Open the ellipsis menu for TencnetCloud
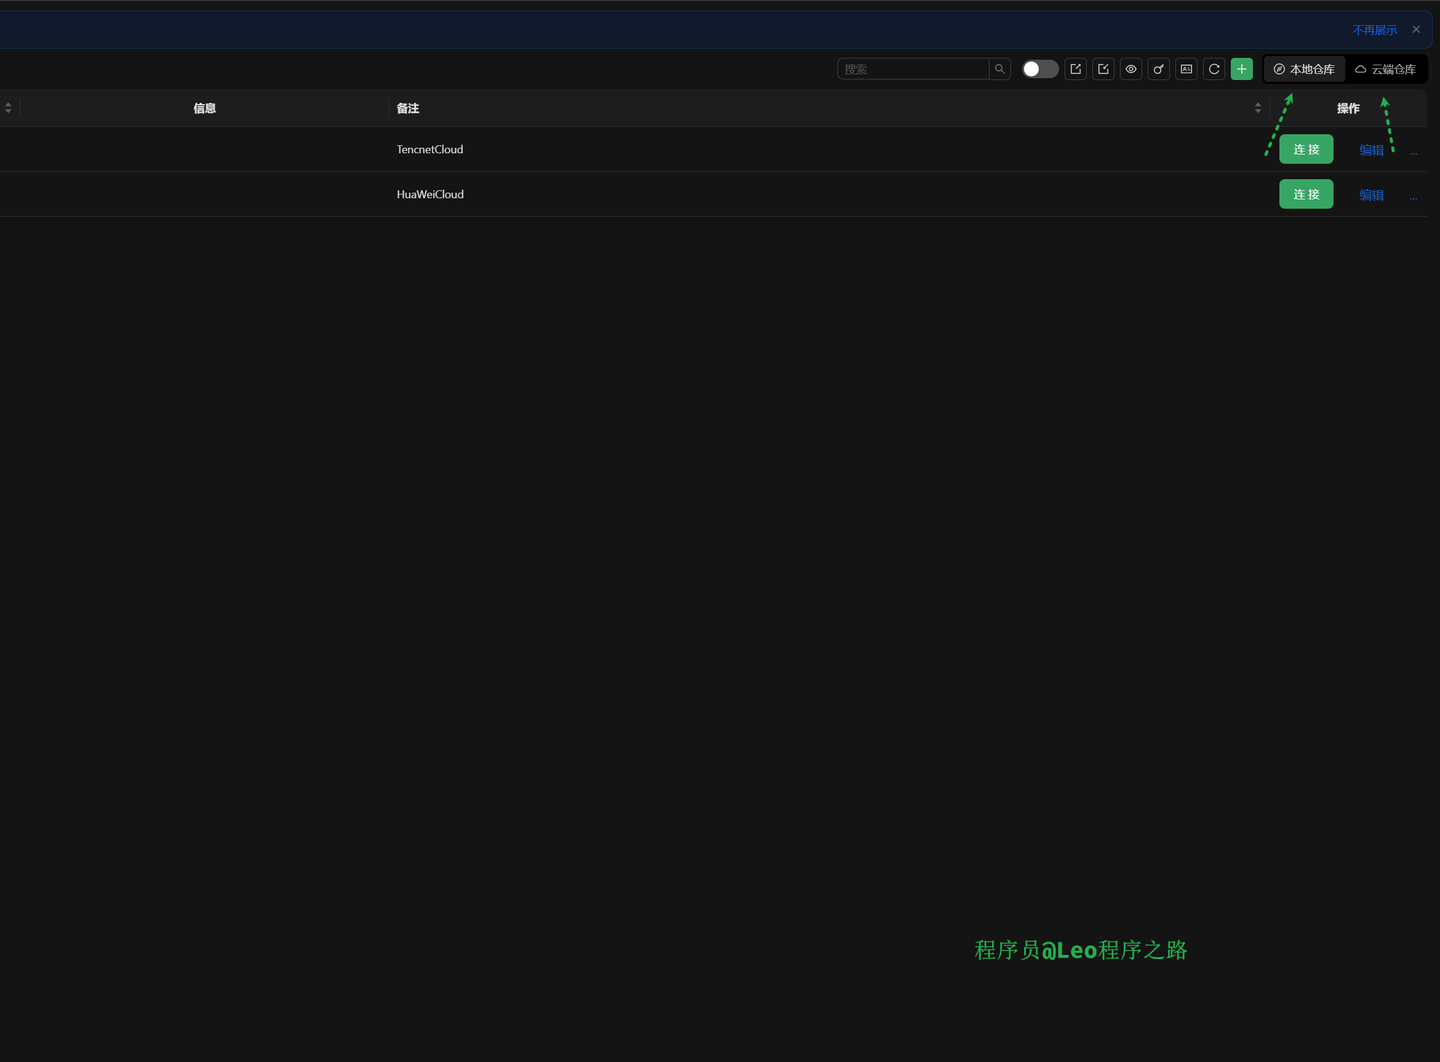This screenshot has width=1440, height=1062. click(x=1413, y=151)
